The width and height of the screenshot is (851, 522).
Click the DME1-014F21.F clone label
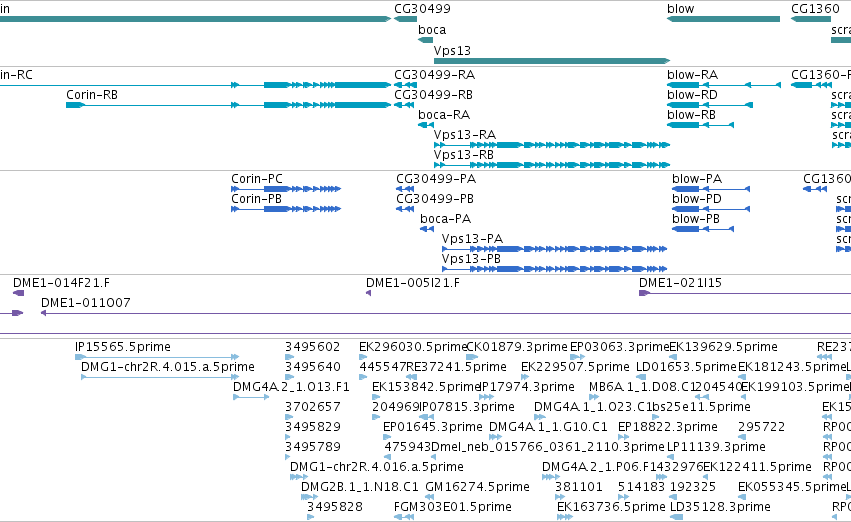(61, 283)
